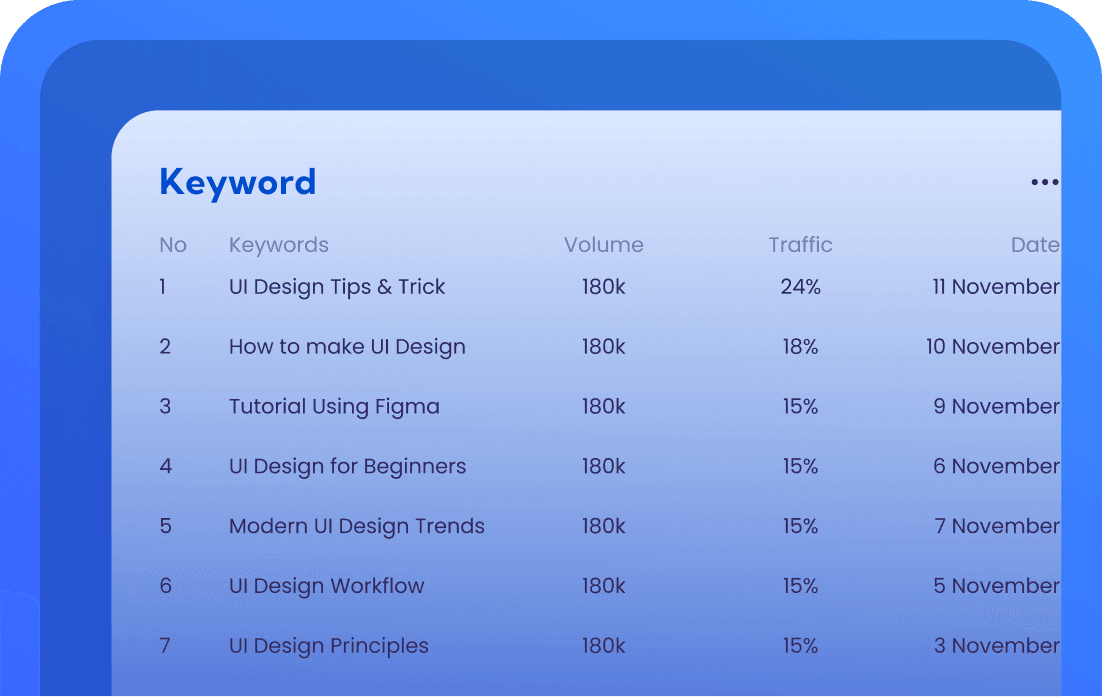
Task: Open the UI Design Workflow keyword
Action: click(326, 587)
